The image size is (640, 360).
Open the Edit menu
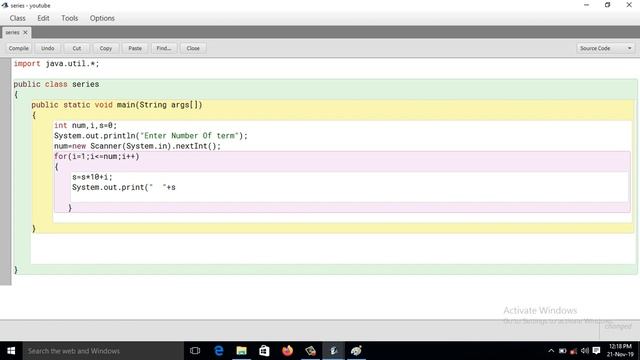[43, 18]
